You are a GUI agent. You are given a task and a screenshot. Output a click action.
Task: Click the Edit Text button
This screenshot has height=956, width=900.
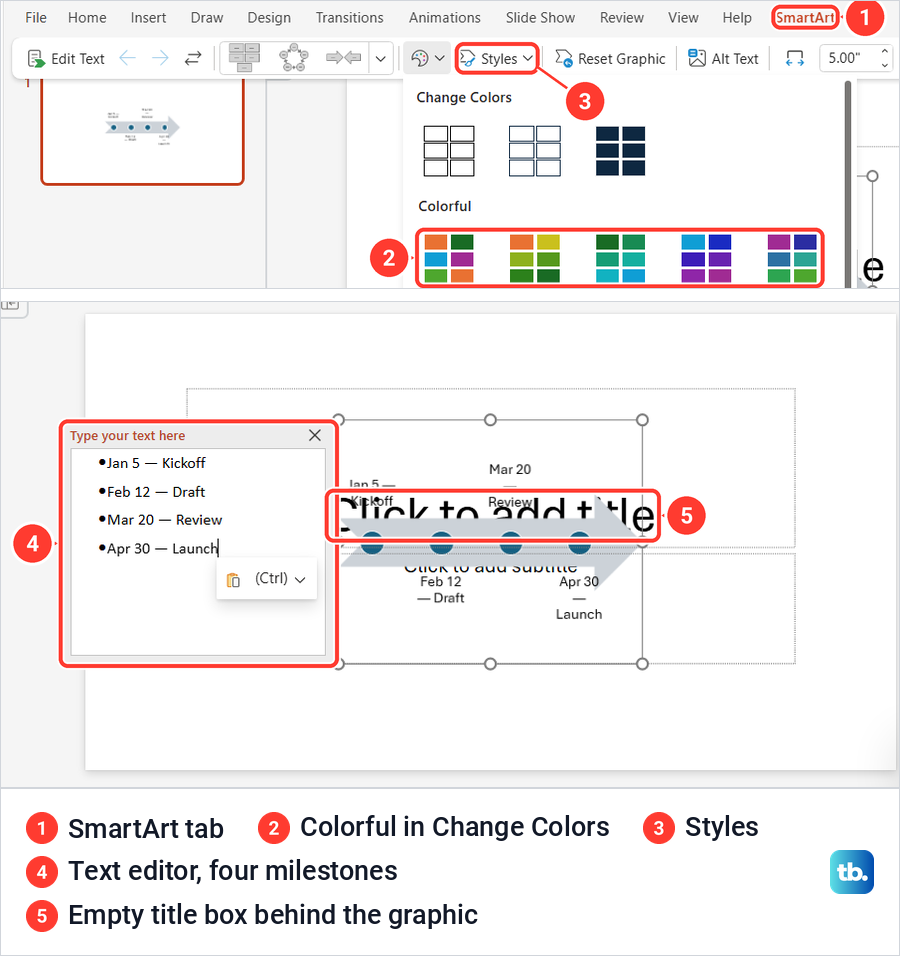66,59
